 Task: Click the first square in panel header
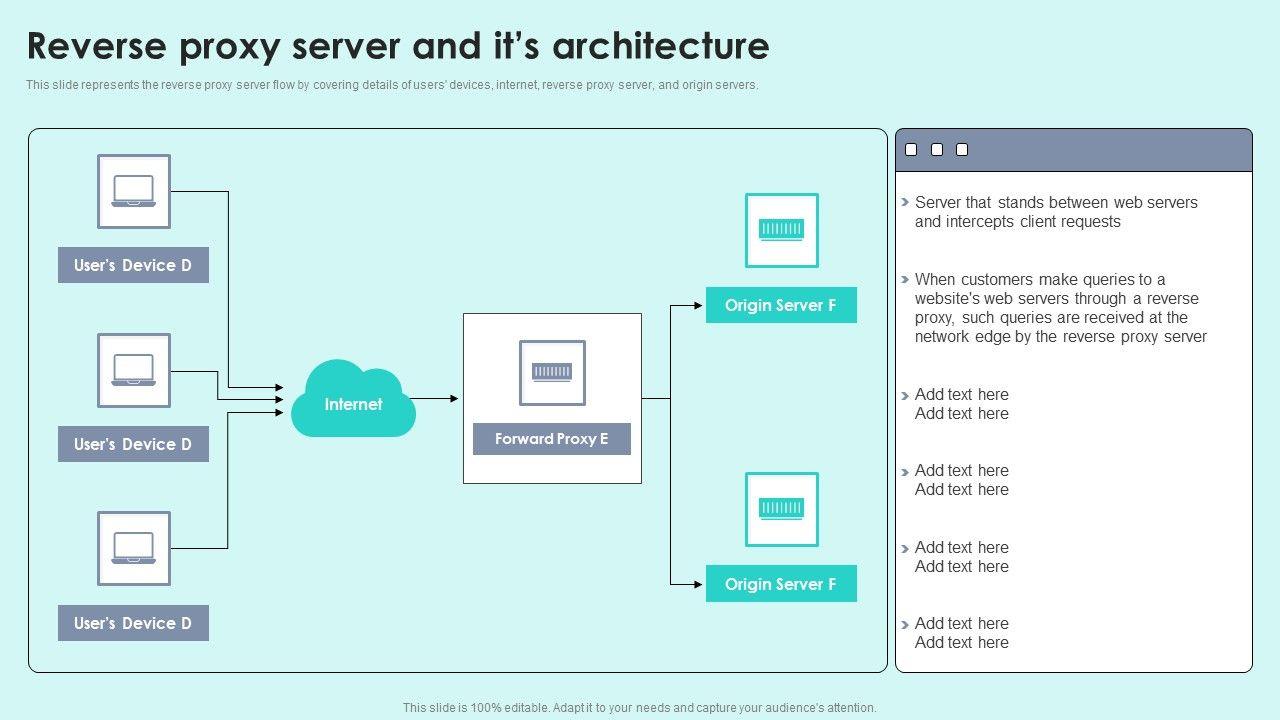pos(911,150)
